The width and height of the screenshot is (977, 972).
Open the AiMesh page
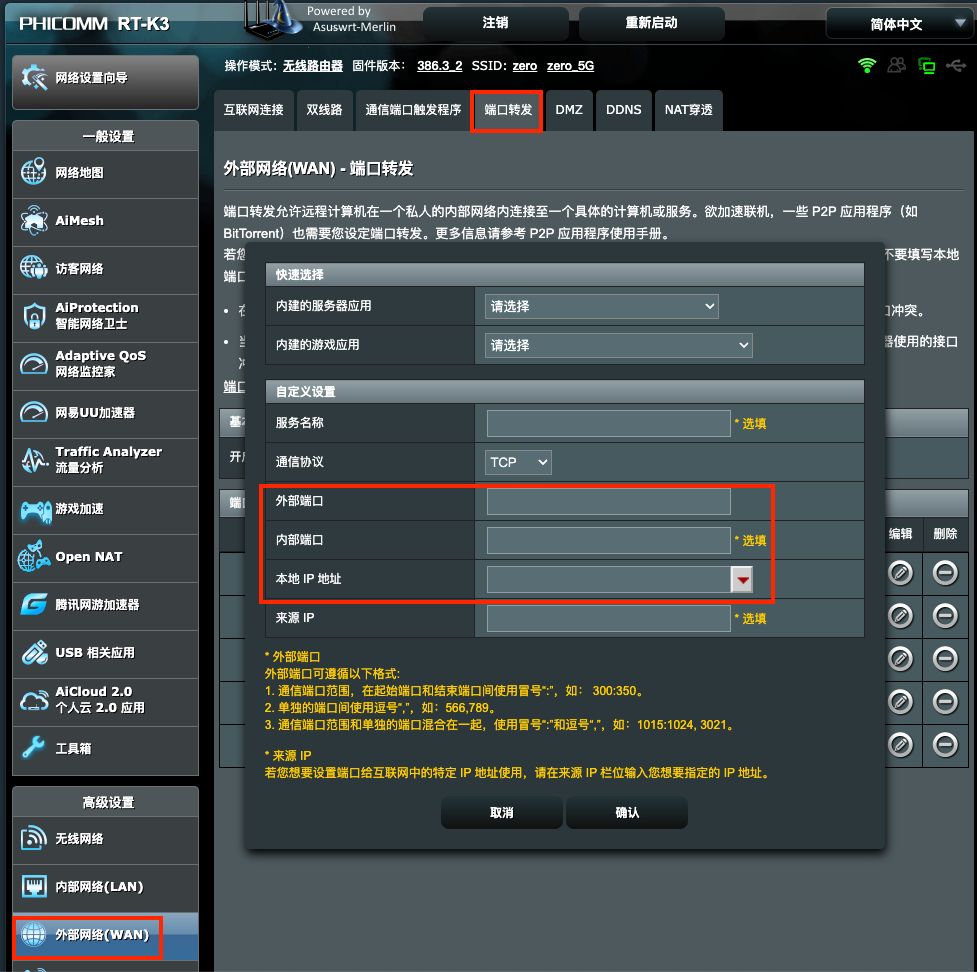pyautogui.click(x=105, y=221)
